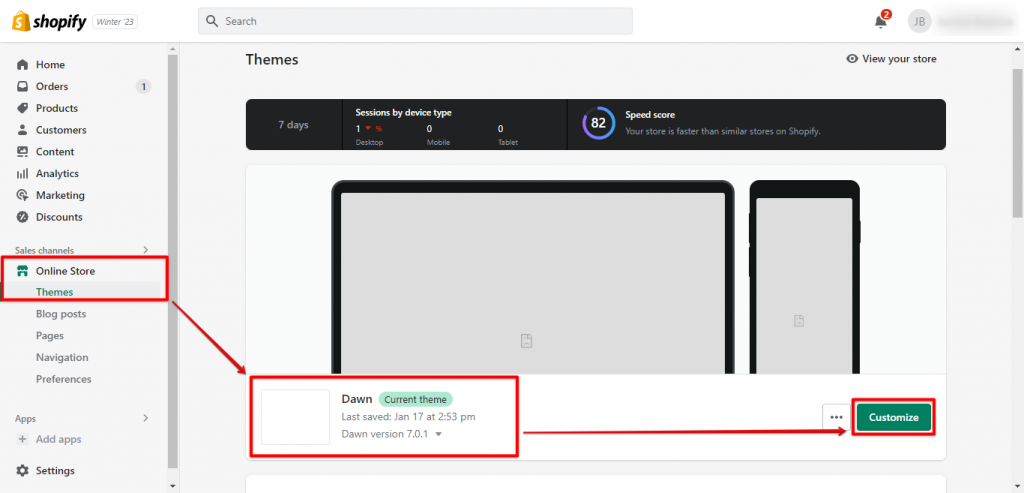This screenshot has width=1024, height=493.
Task: Click the green Customize button
Action: [893, 418]
